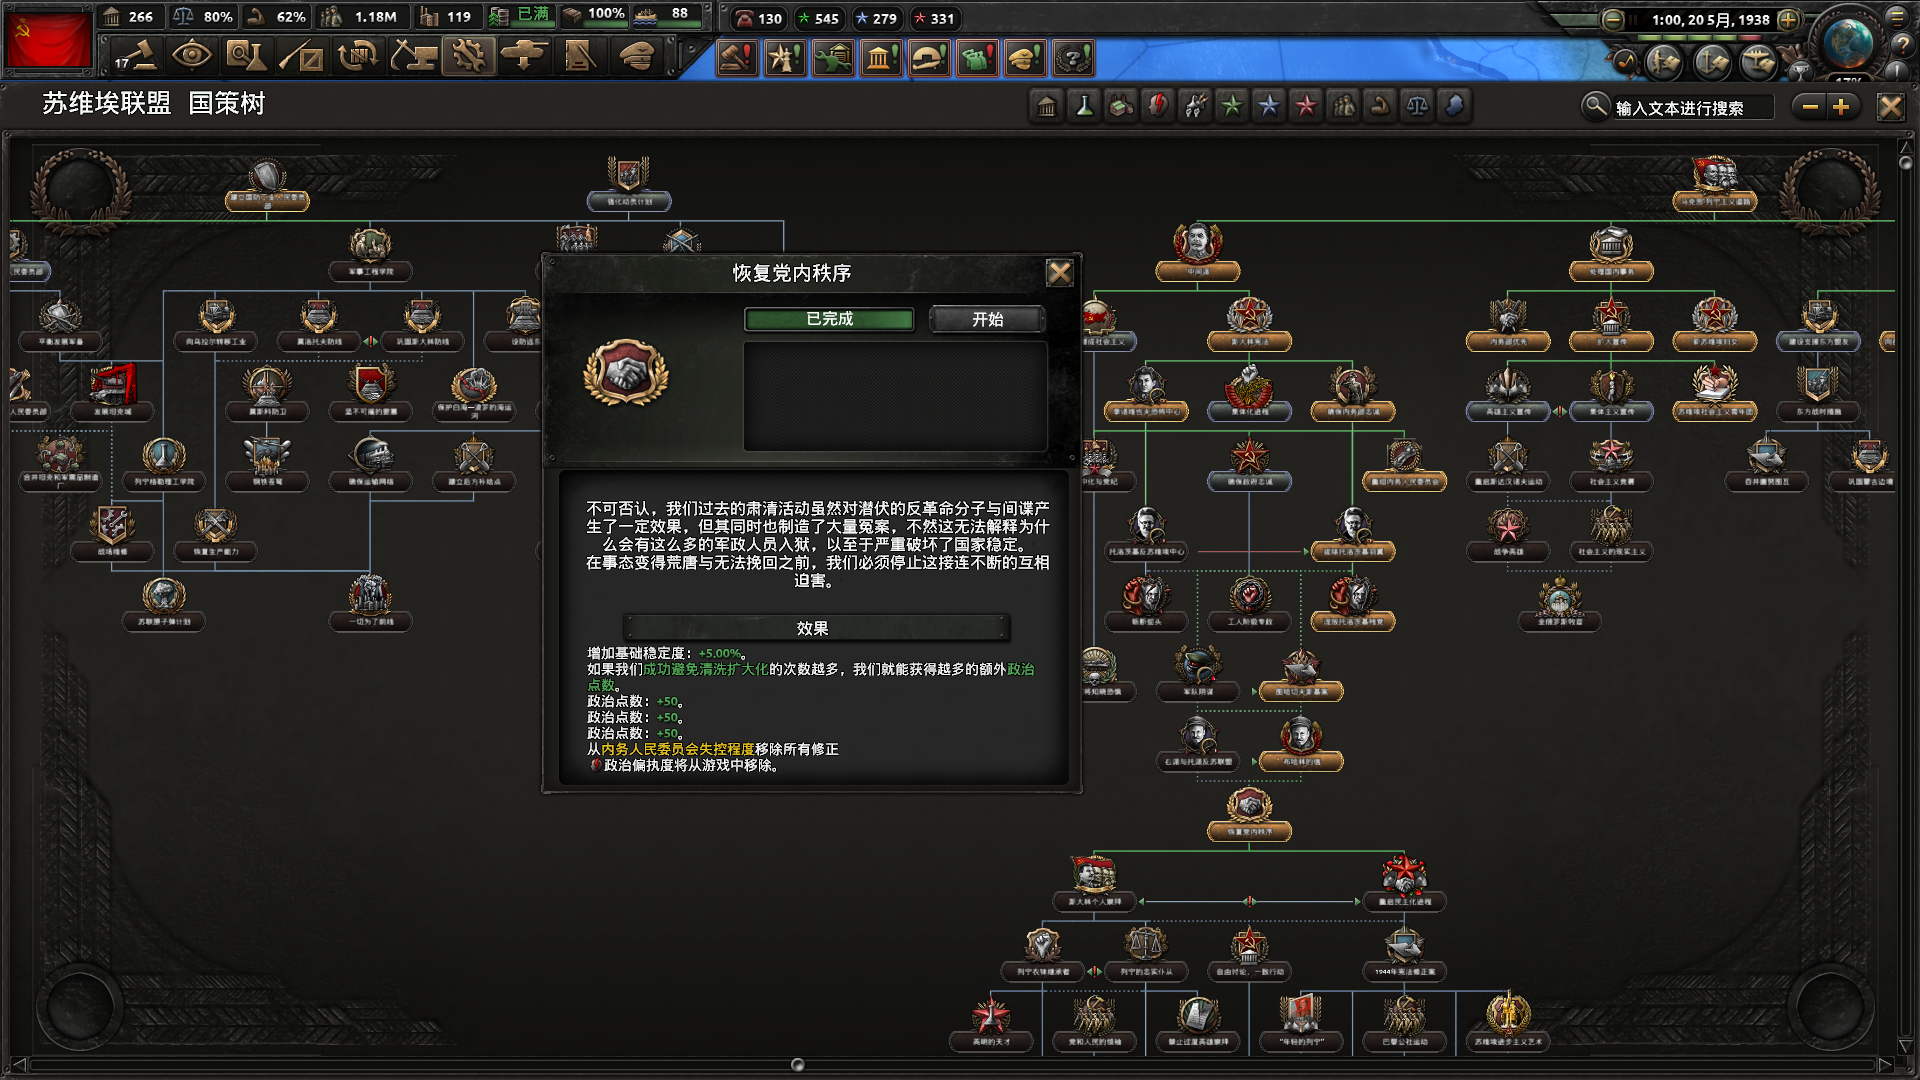Open the Trade tab with crate icon
The height and width of the screenshot is (1080, 1920).
(357, 56)
